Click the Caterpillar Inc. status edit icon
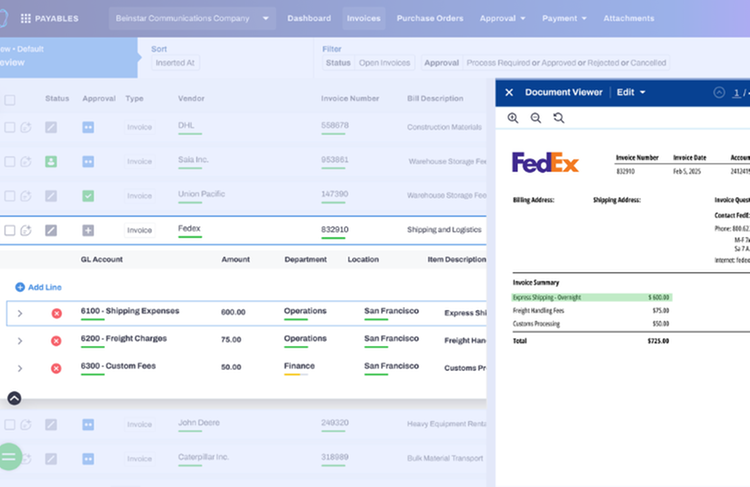This screenshot has width=750, height=487. [51, 459]
